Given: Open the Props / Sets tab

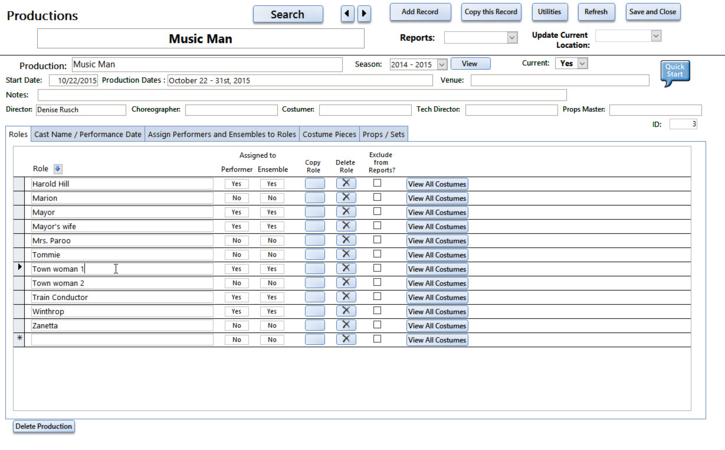Looking at the screenshot, I should (383, 135).
